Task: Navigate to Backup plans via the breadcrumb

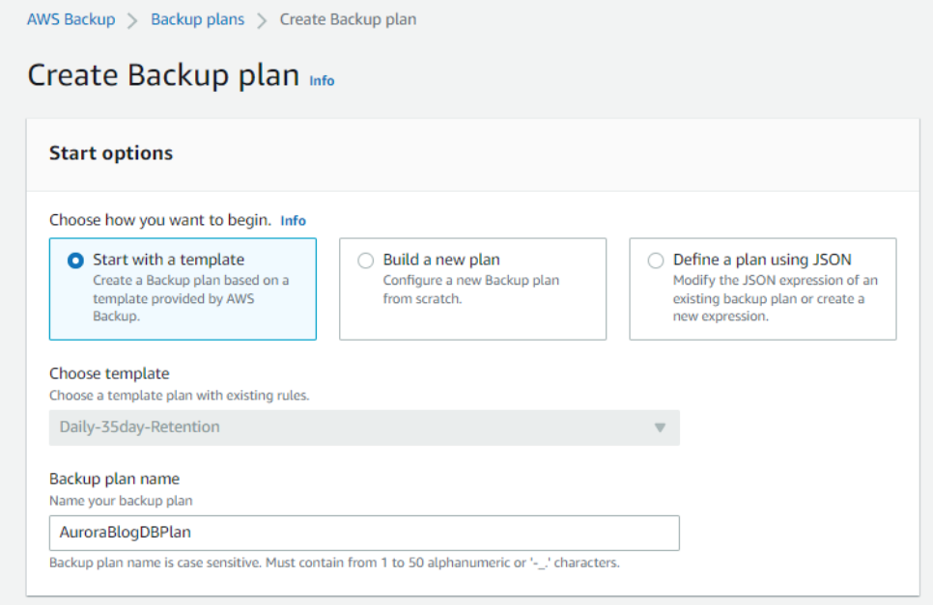Action: click(197, 18)
